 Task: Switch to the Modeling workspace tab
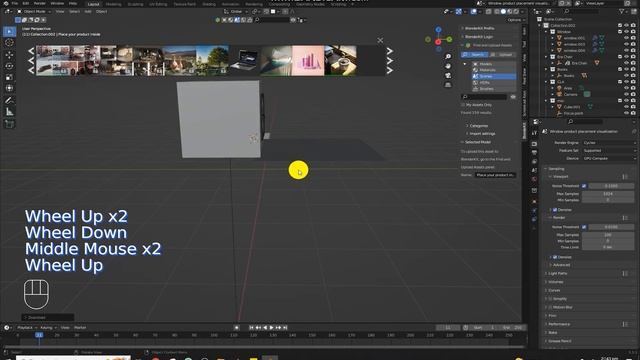(113, 4)
